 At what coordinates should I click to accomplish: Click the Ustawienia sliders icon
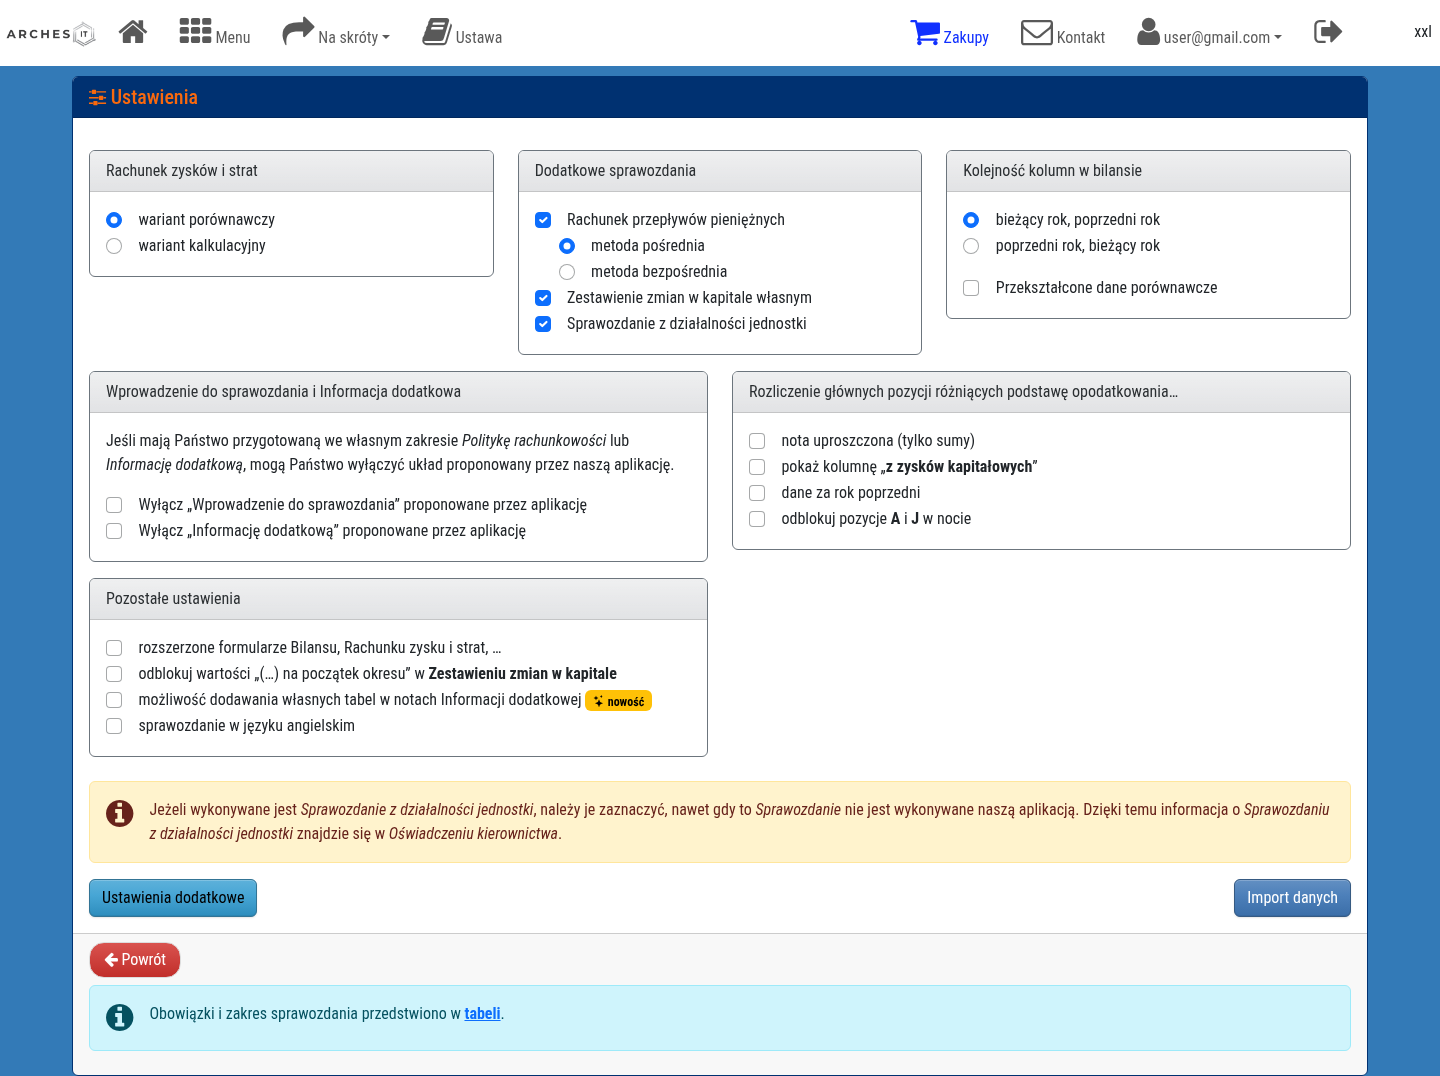click(x=97, y=97)
